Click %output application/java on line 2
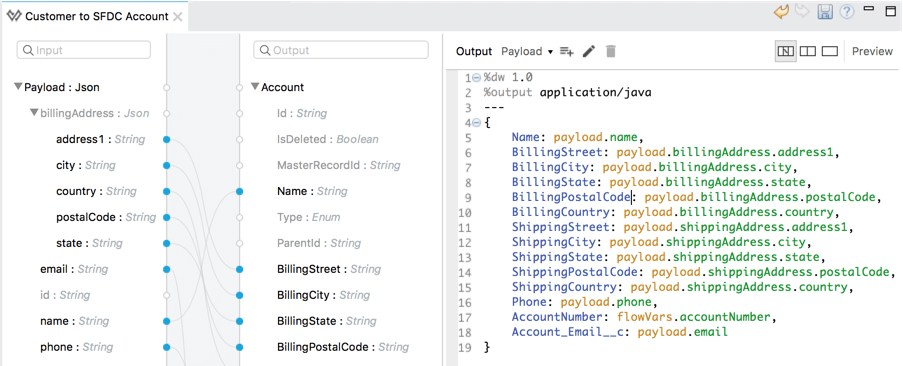Image resolution: width=903 pixels, height=366 pixels. (567, 92)
